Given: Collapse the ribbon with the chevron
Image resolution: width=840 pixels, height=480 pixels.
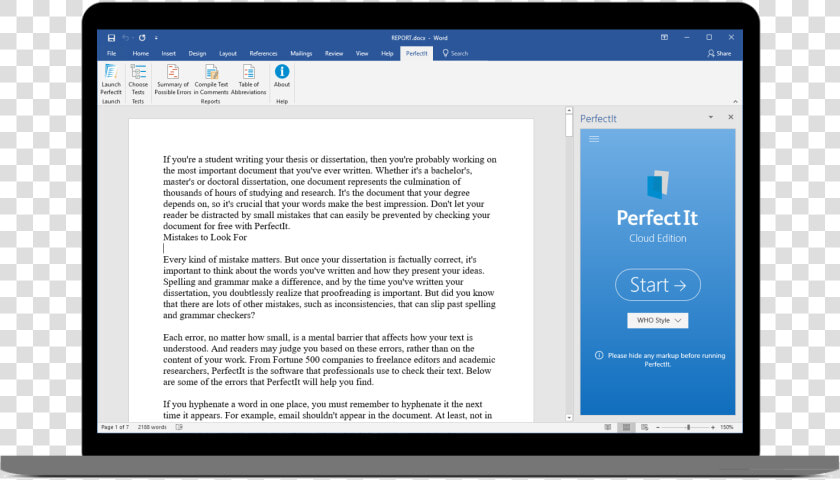Looking at the screenshot, I should point(735,101).
